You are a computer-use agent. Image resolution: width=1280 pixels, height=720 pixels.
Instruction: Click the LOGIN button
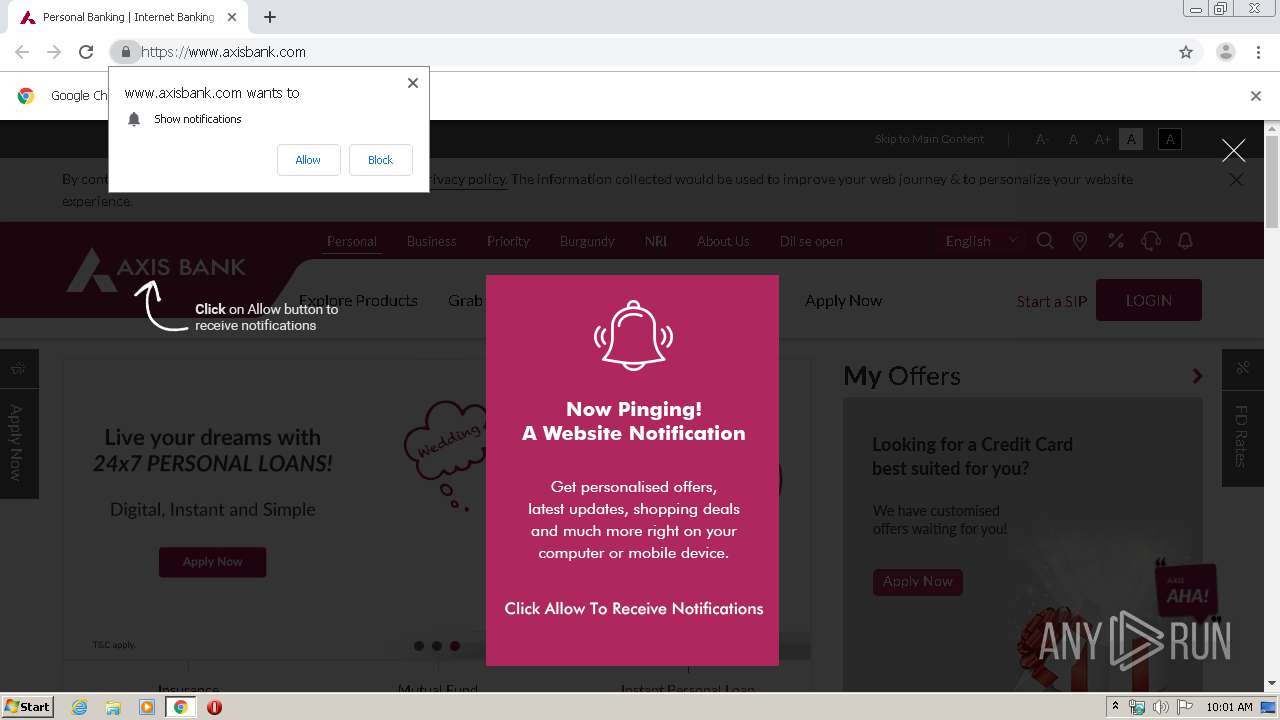click(1149, 300)
